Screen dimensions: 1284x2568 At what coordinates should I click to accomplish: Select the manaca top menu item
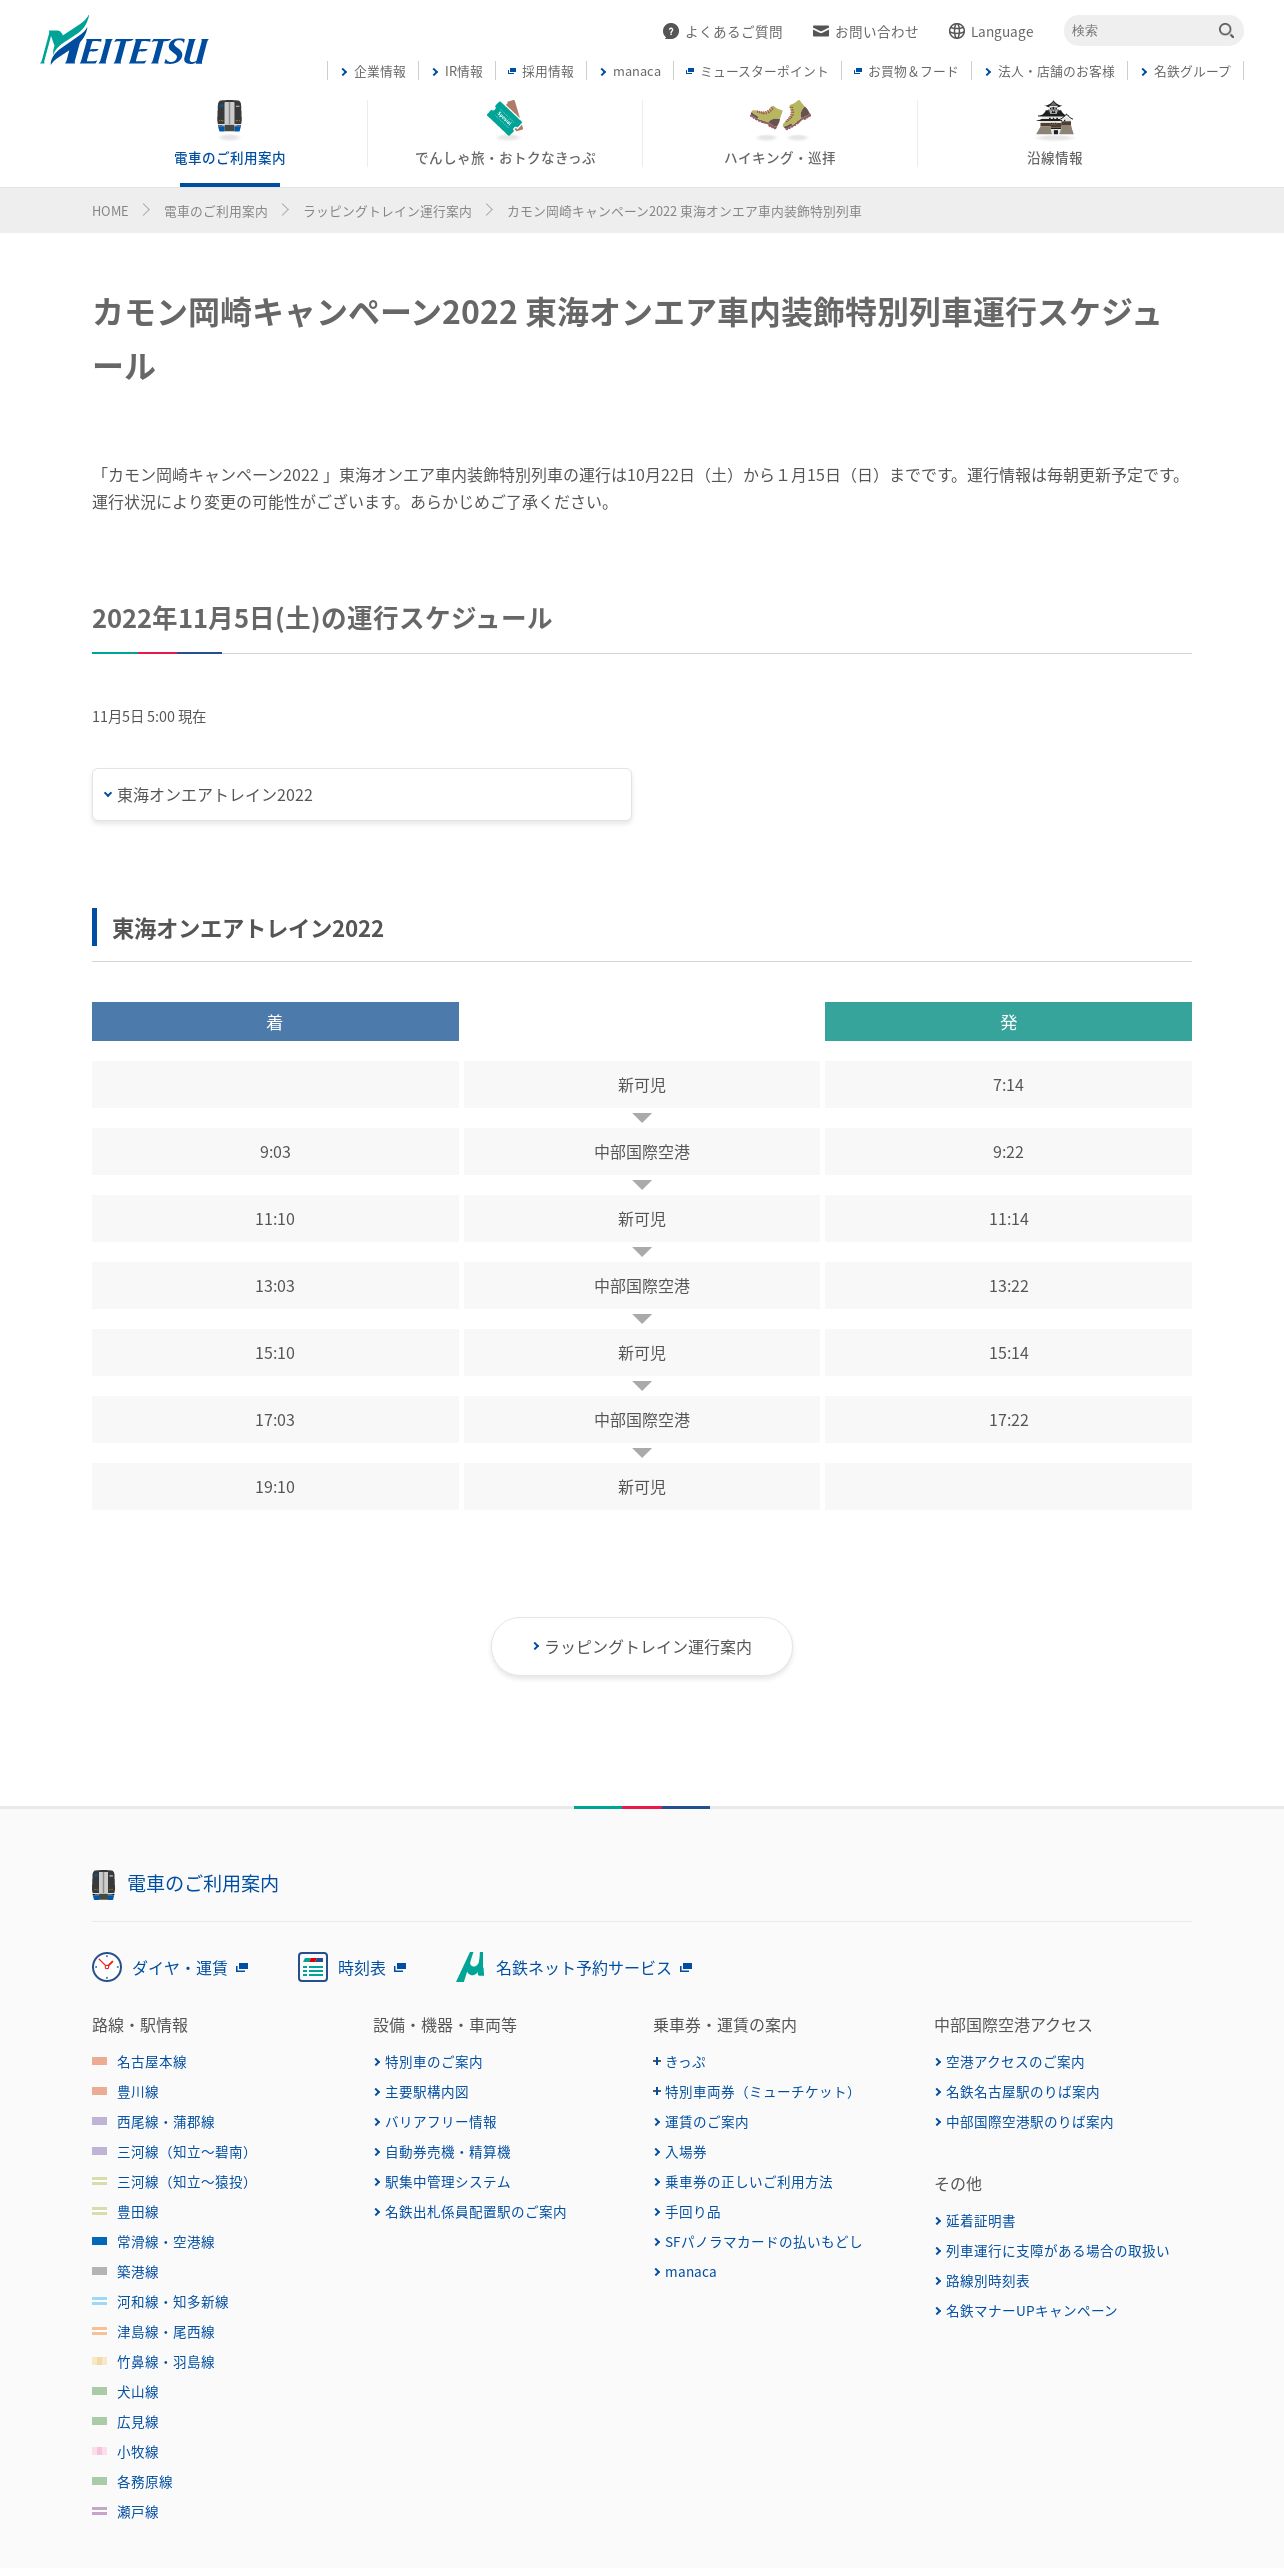(x=630, y=71)
